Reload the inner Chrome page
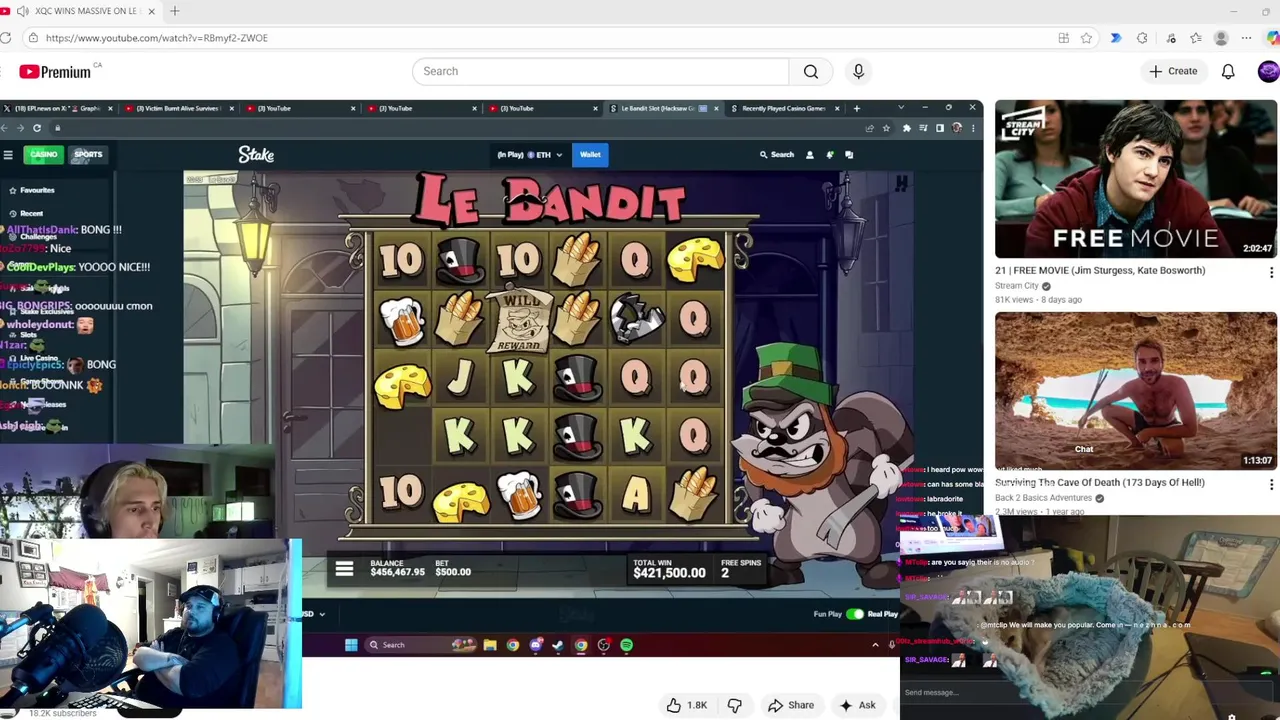 [37, 128]
